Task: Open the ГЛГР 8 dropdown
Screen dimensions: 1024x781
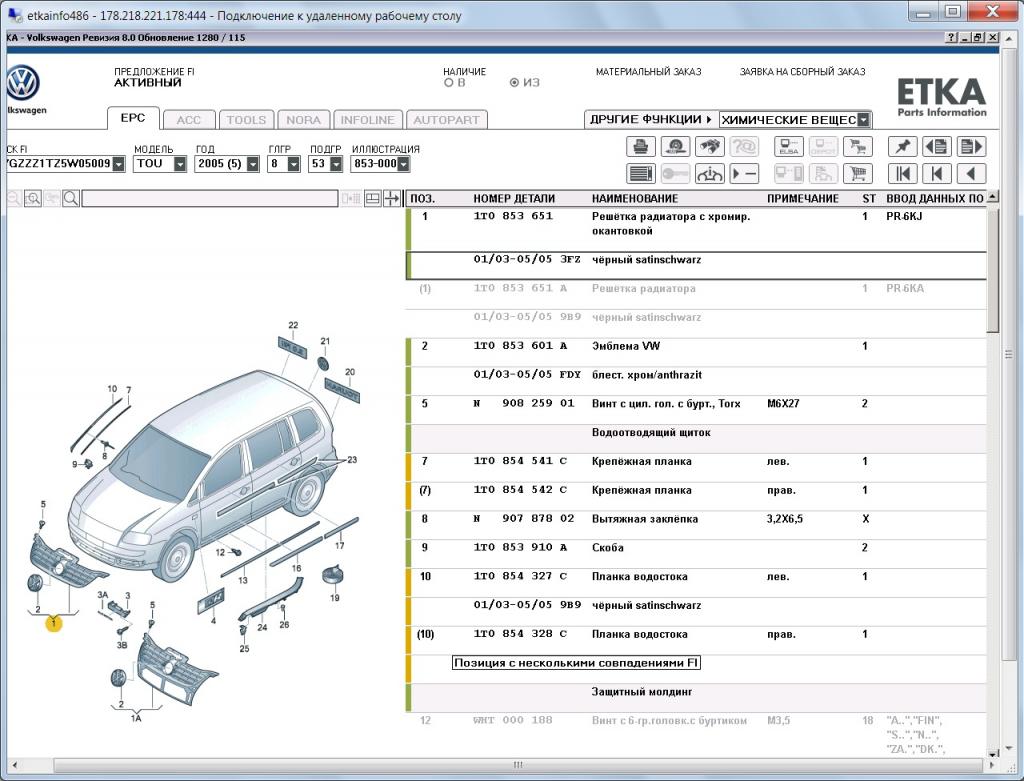Action: (x=293, y=164)
